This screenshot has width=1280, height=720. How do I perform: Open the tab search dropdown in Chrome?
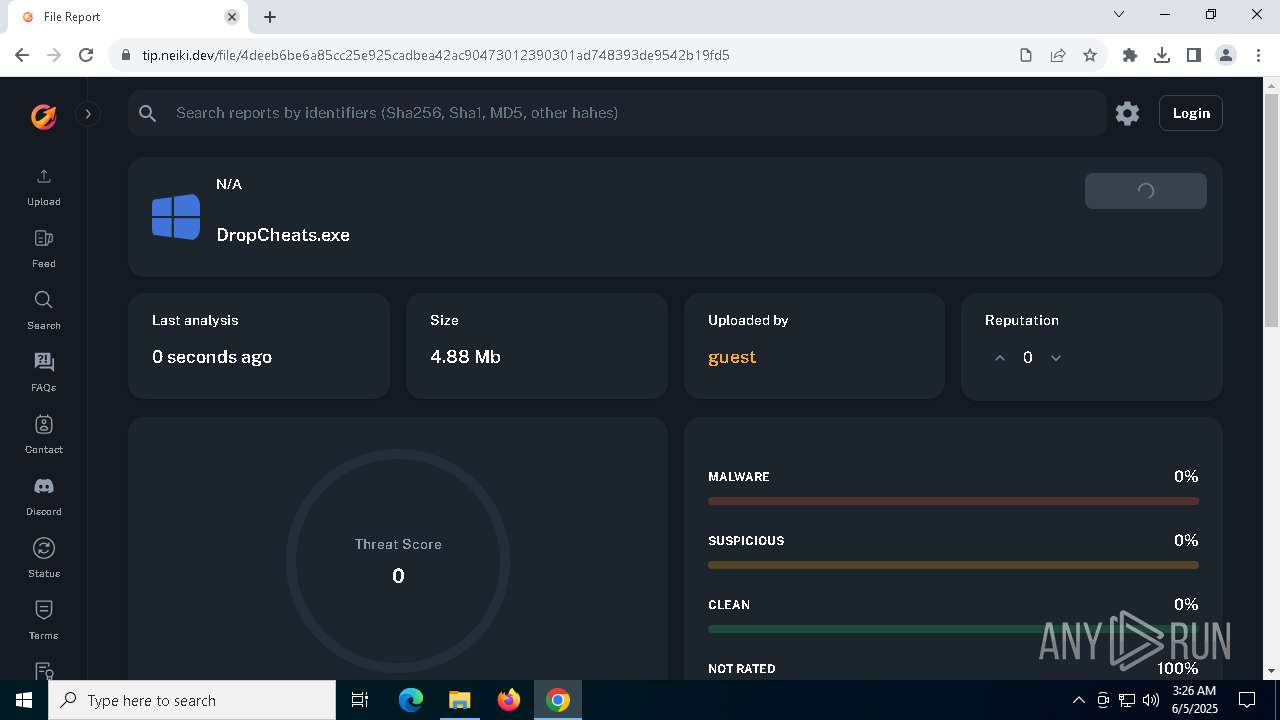1119,15
